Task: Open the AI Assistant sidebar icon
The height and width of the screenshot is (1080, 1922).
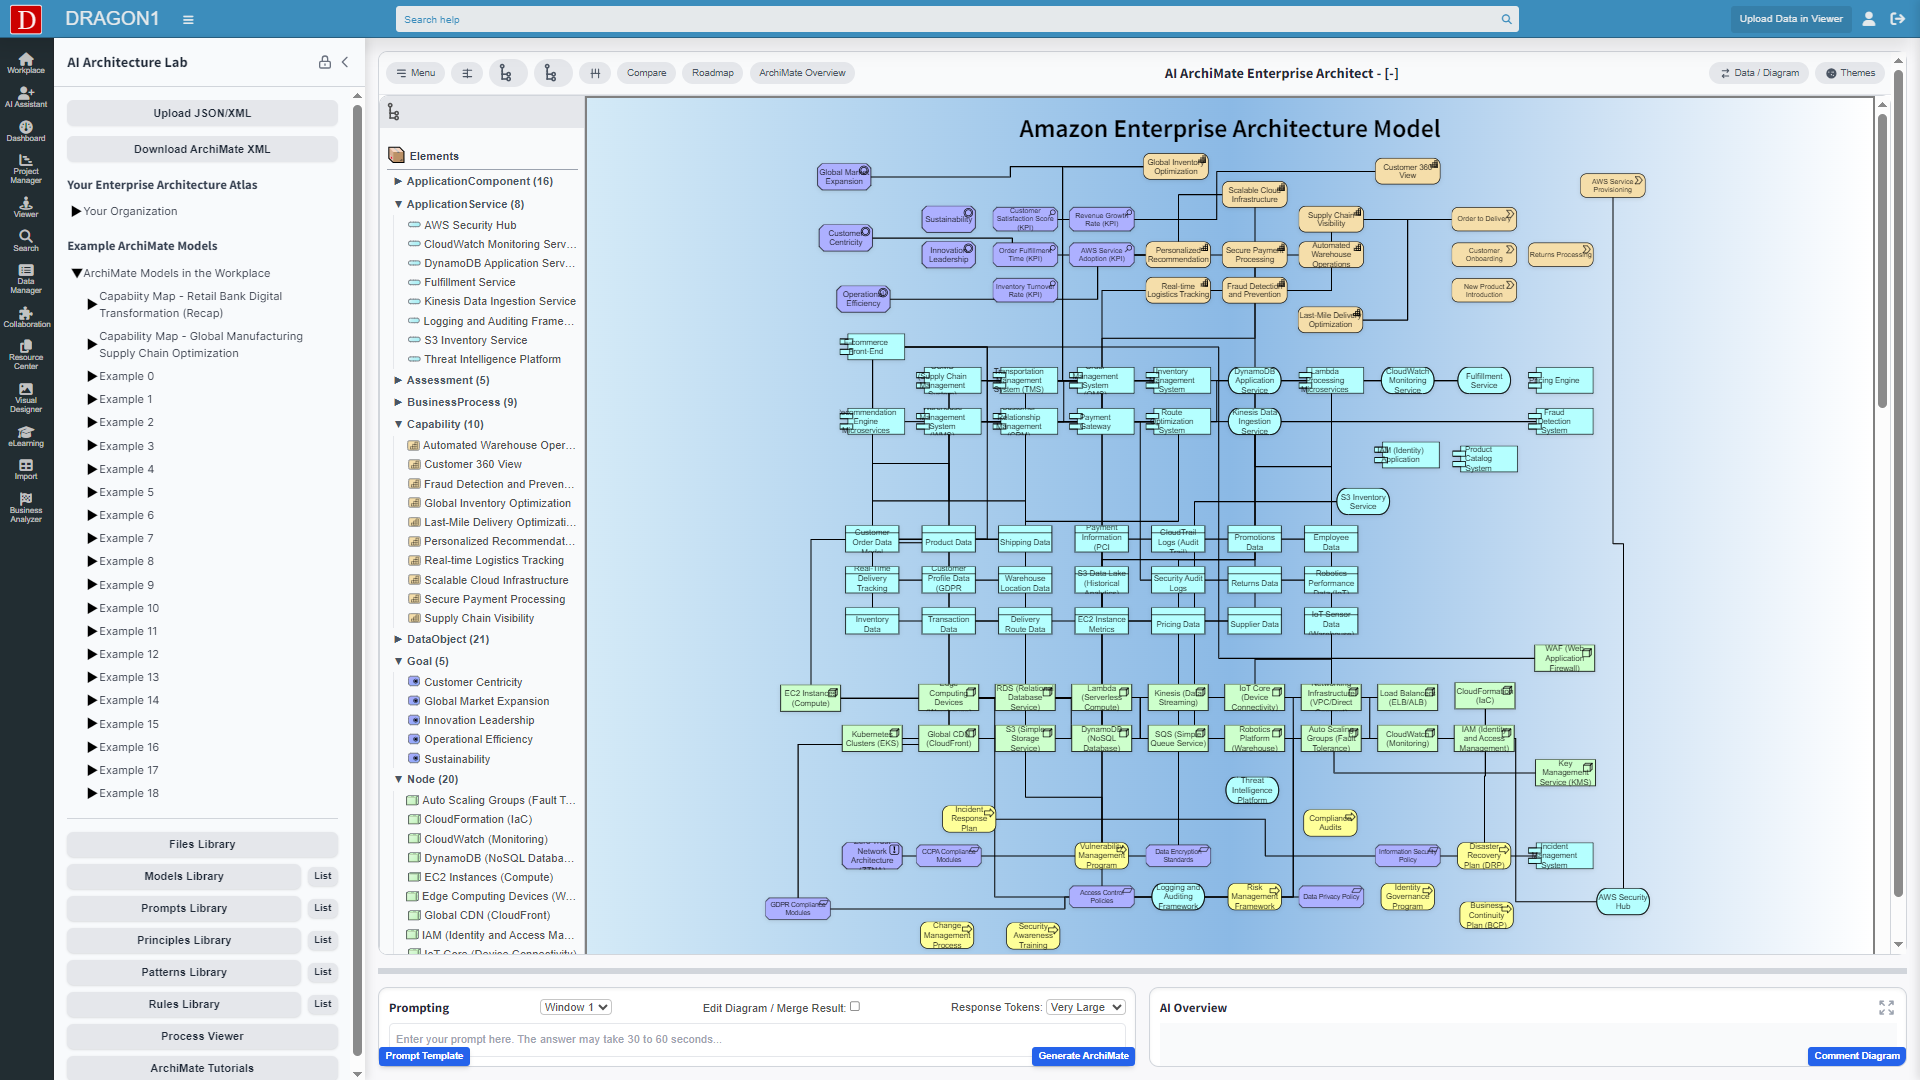Action: pos(26,96)
